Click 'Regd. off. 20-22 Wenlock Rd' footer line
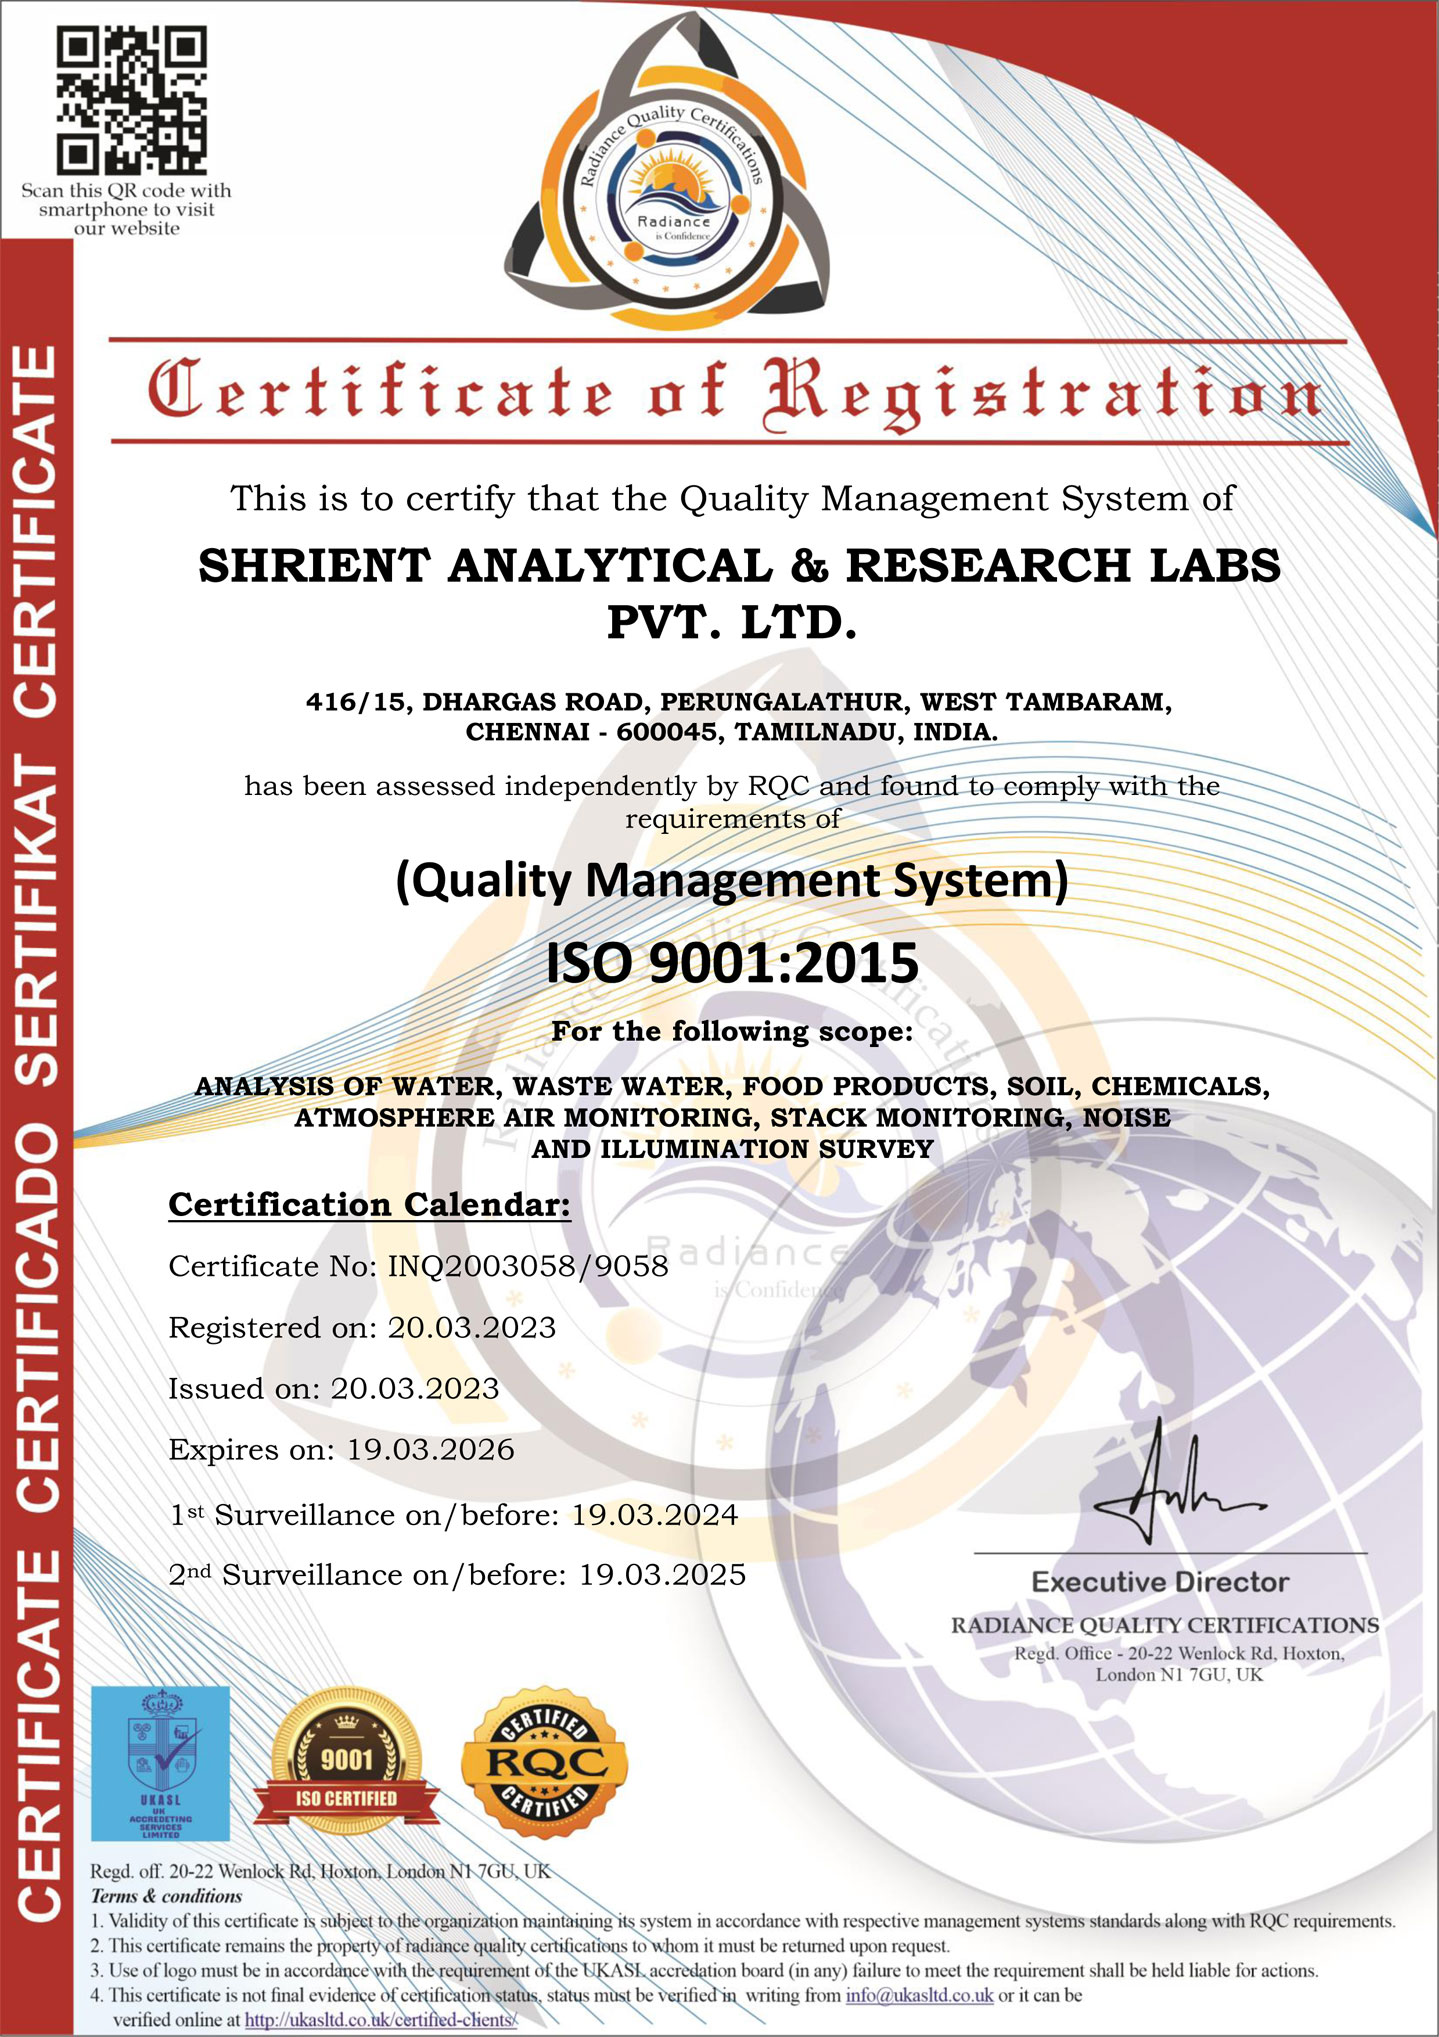The image size is (1439, 2037). pyautogui.click(x=320, y=1871)
